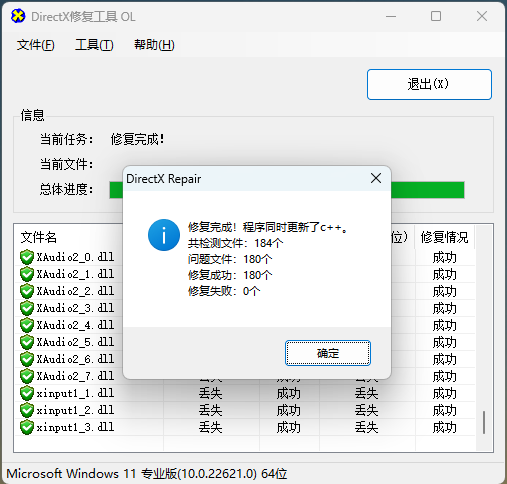Screen dimensions: 507x484
Task: Click the 文件名 column header
Action: tap(39, 237)
